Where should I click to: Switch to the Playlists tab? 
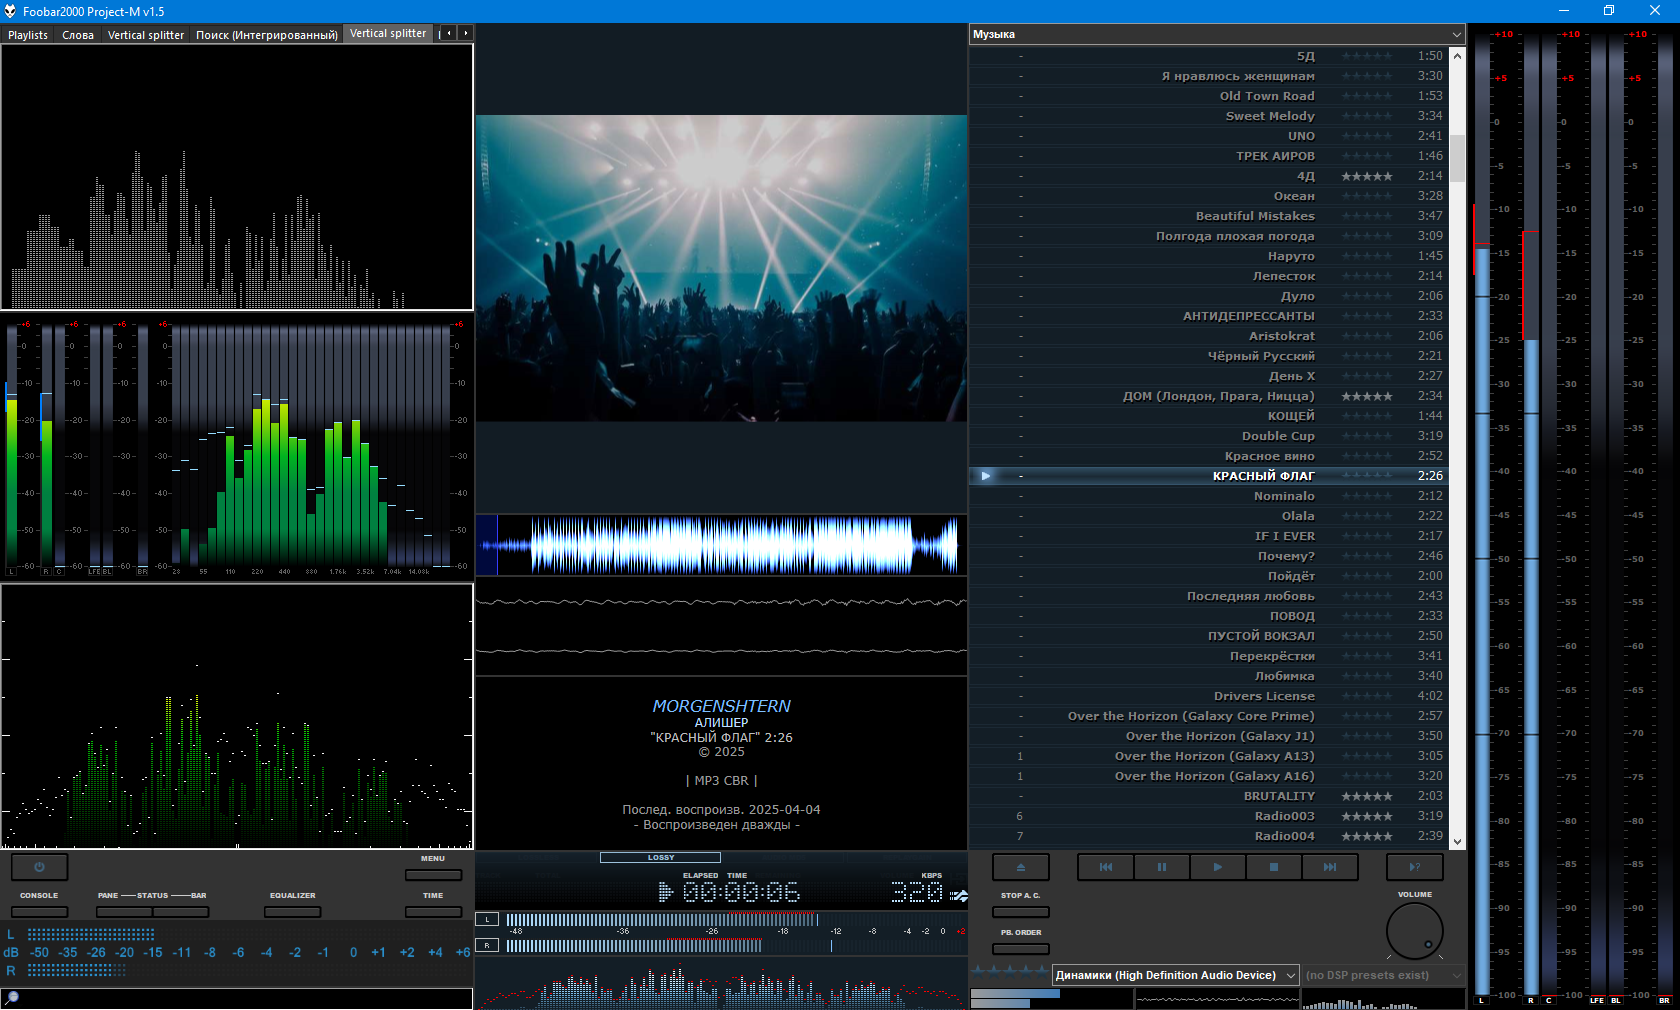coord(28,34)
